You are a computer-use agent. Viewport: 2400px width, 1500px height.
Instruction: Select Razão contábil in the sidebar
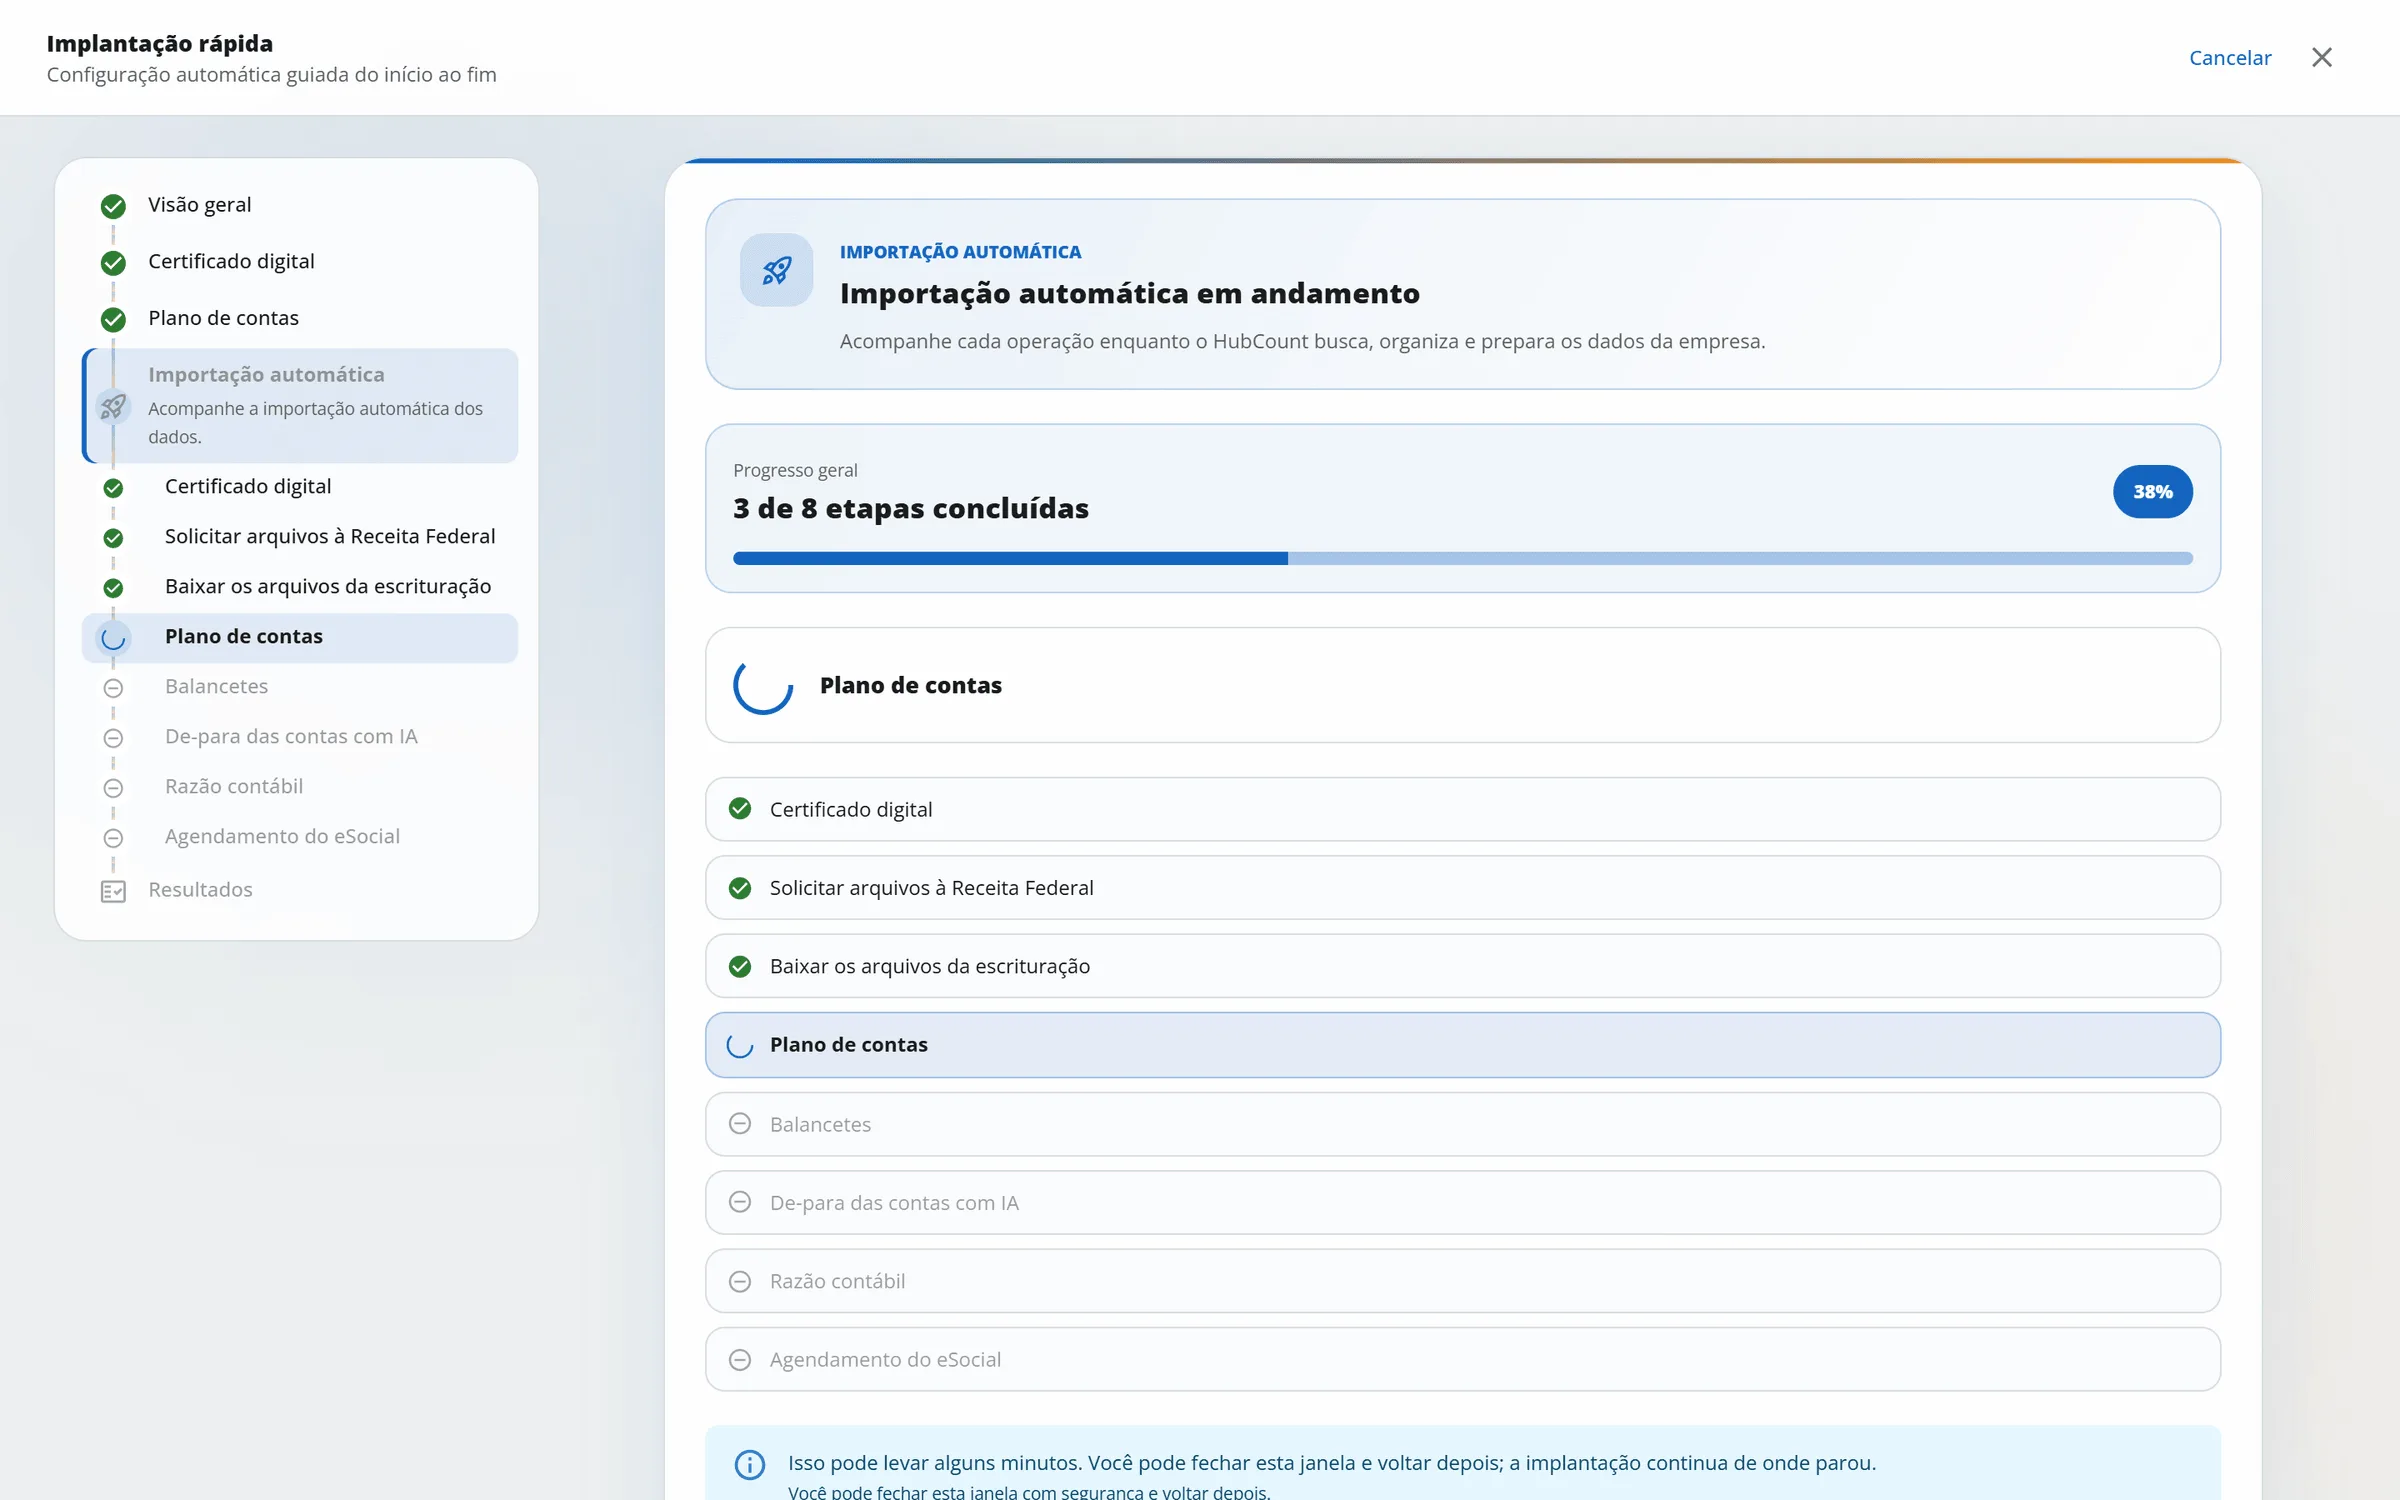[233, 787]
